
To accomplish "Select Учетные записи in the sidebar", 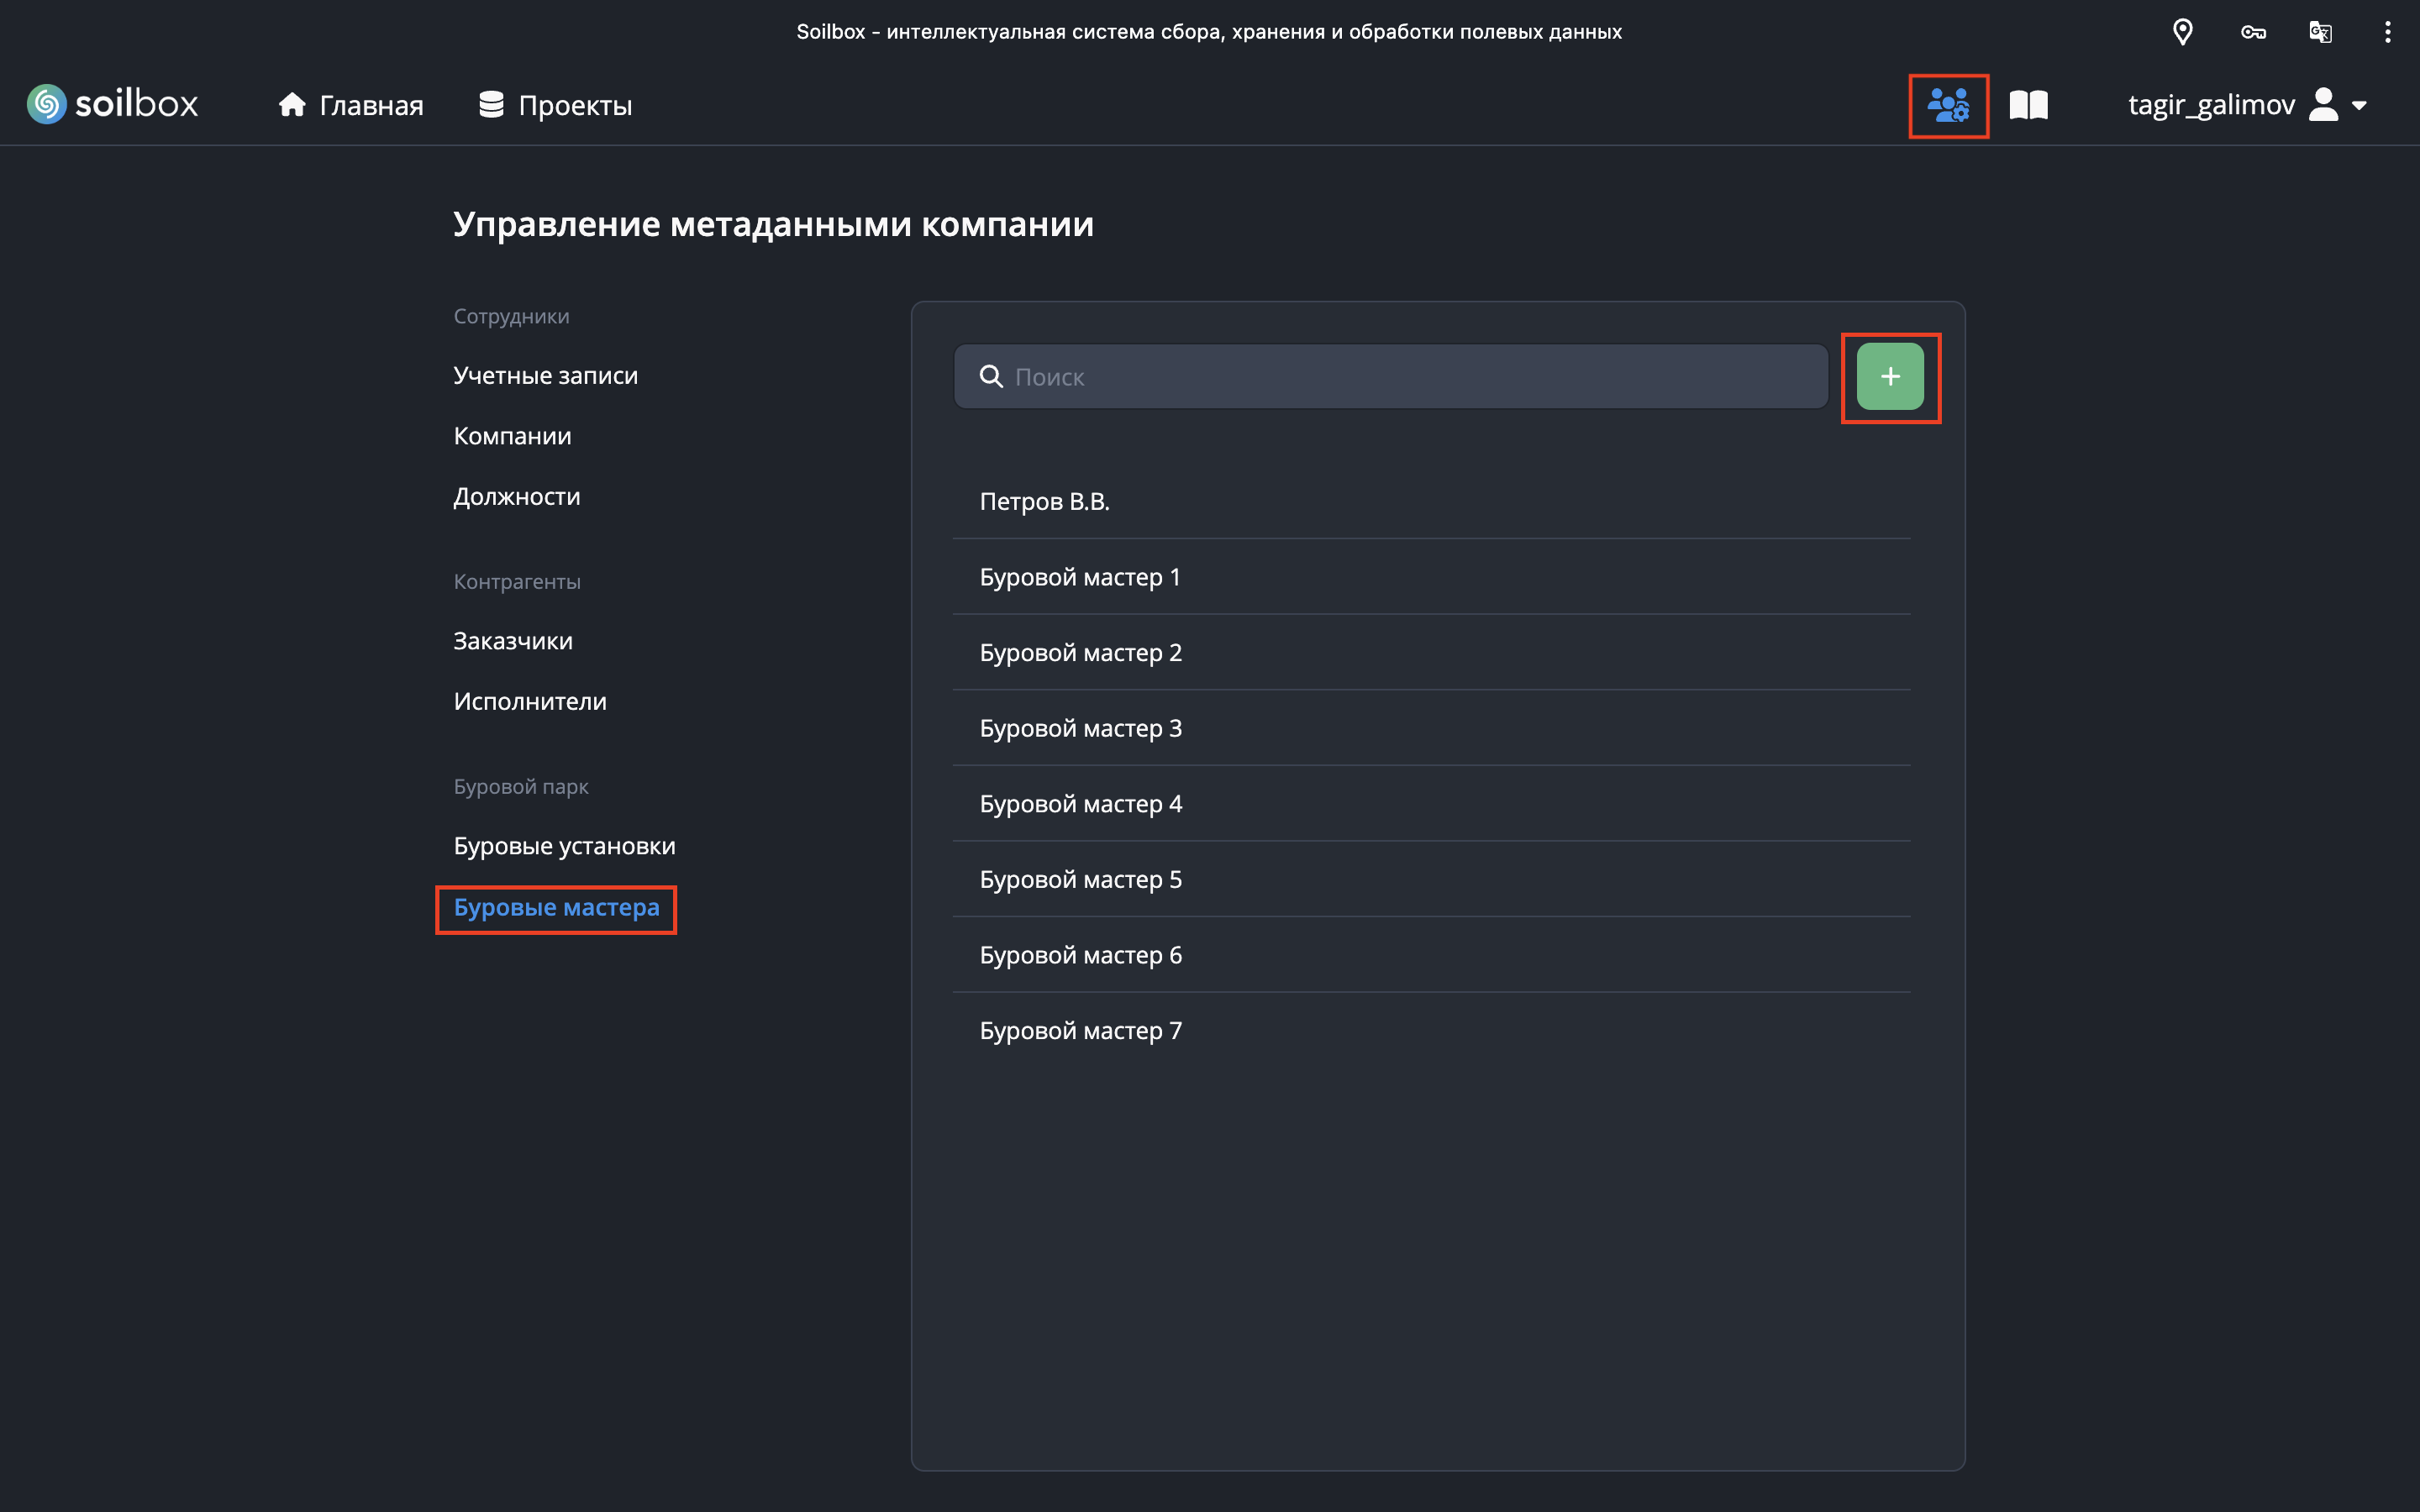I will 545,375.
